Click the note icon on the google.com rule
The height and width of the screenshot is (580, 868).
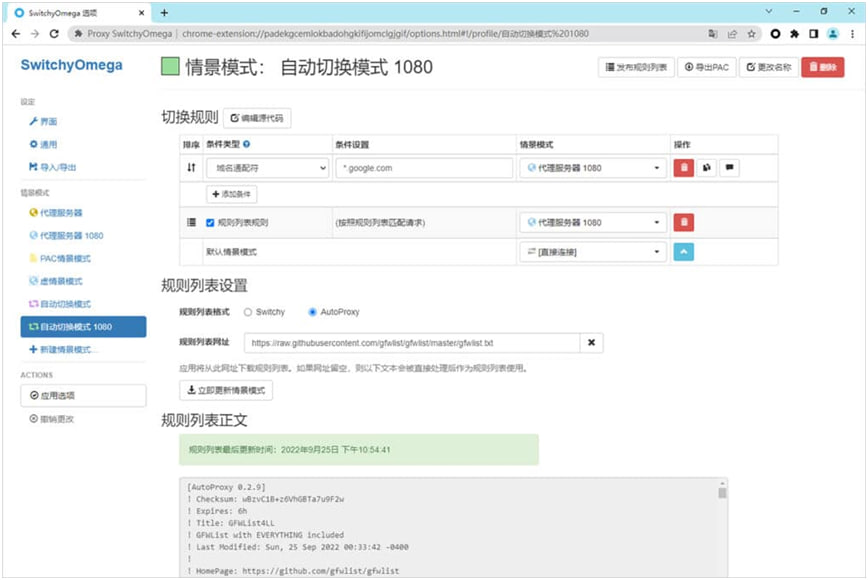[730, 168]
